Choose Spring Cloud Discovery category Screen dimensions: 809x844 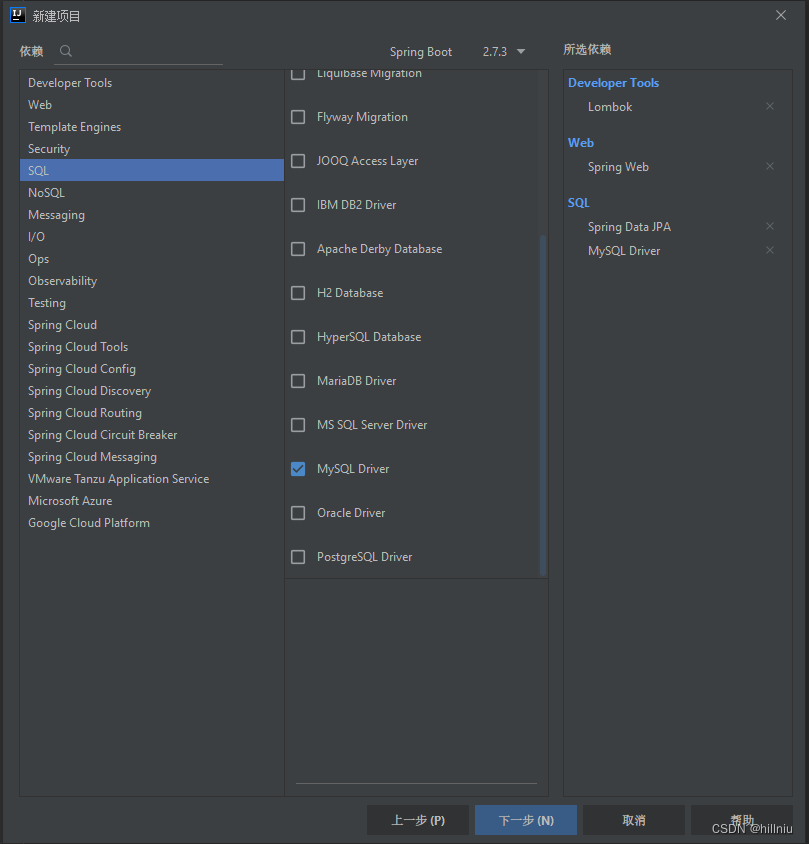tap(152, 391)
